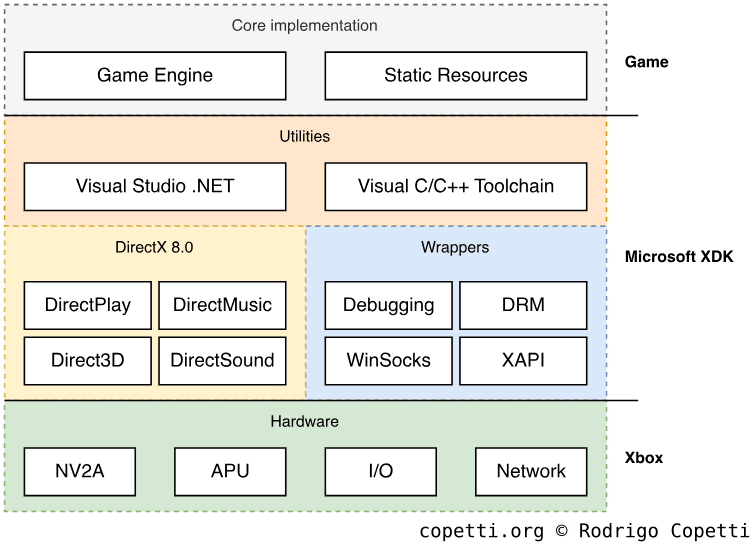The width and height of the screenshot is (754, 545).
Task: Click the NV2A hardware box
Action: (80, 471)
